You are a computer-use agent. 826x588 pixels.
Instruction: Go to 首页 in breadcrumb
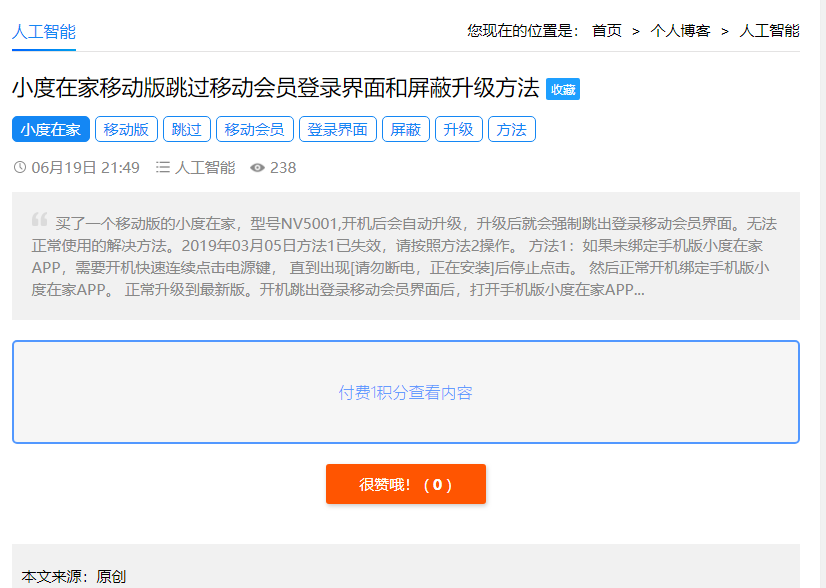(x=607, y=31)
